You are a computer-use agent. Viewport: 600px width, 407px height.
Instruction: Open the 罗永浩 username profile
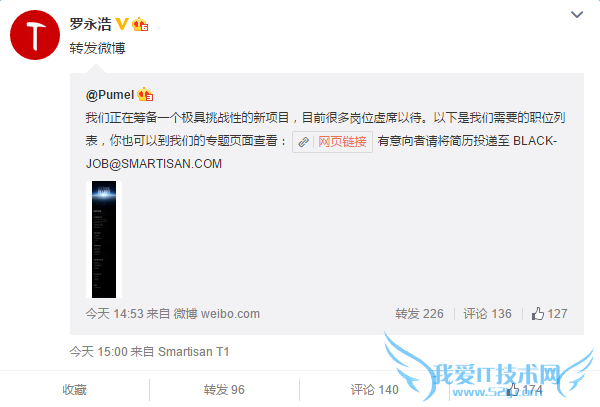point(90,24)
